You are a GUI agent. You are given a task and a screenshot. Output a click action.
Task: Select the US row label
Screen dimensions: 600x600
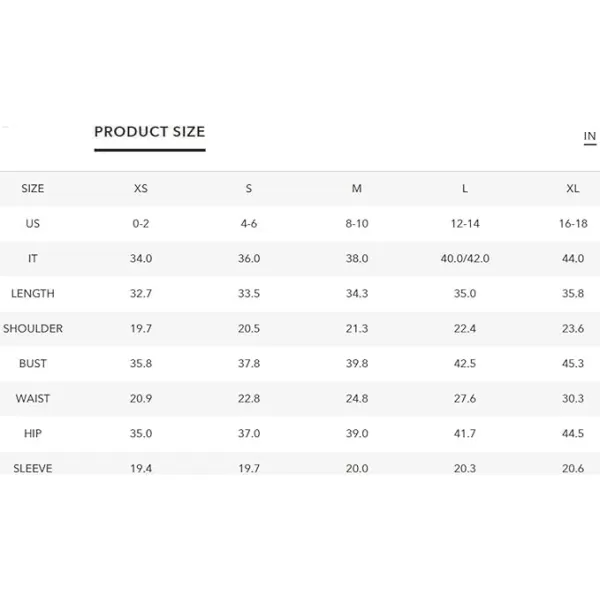pyautogui.click(x=33, y=223)
